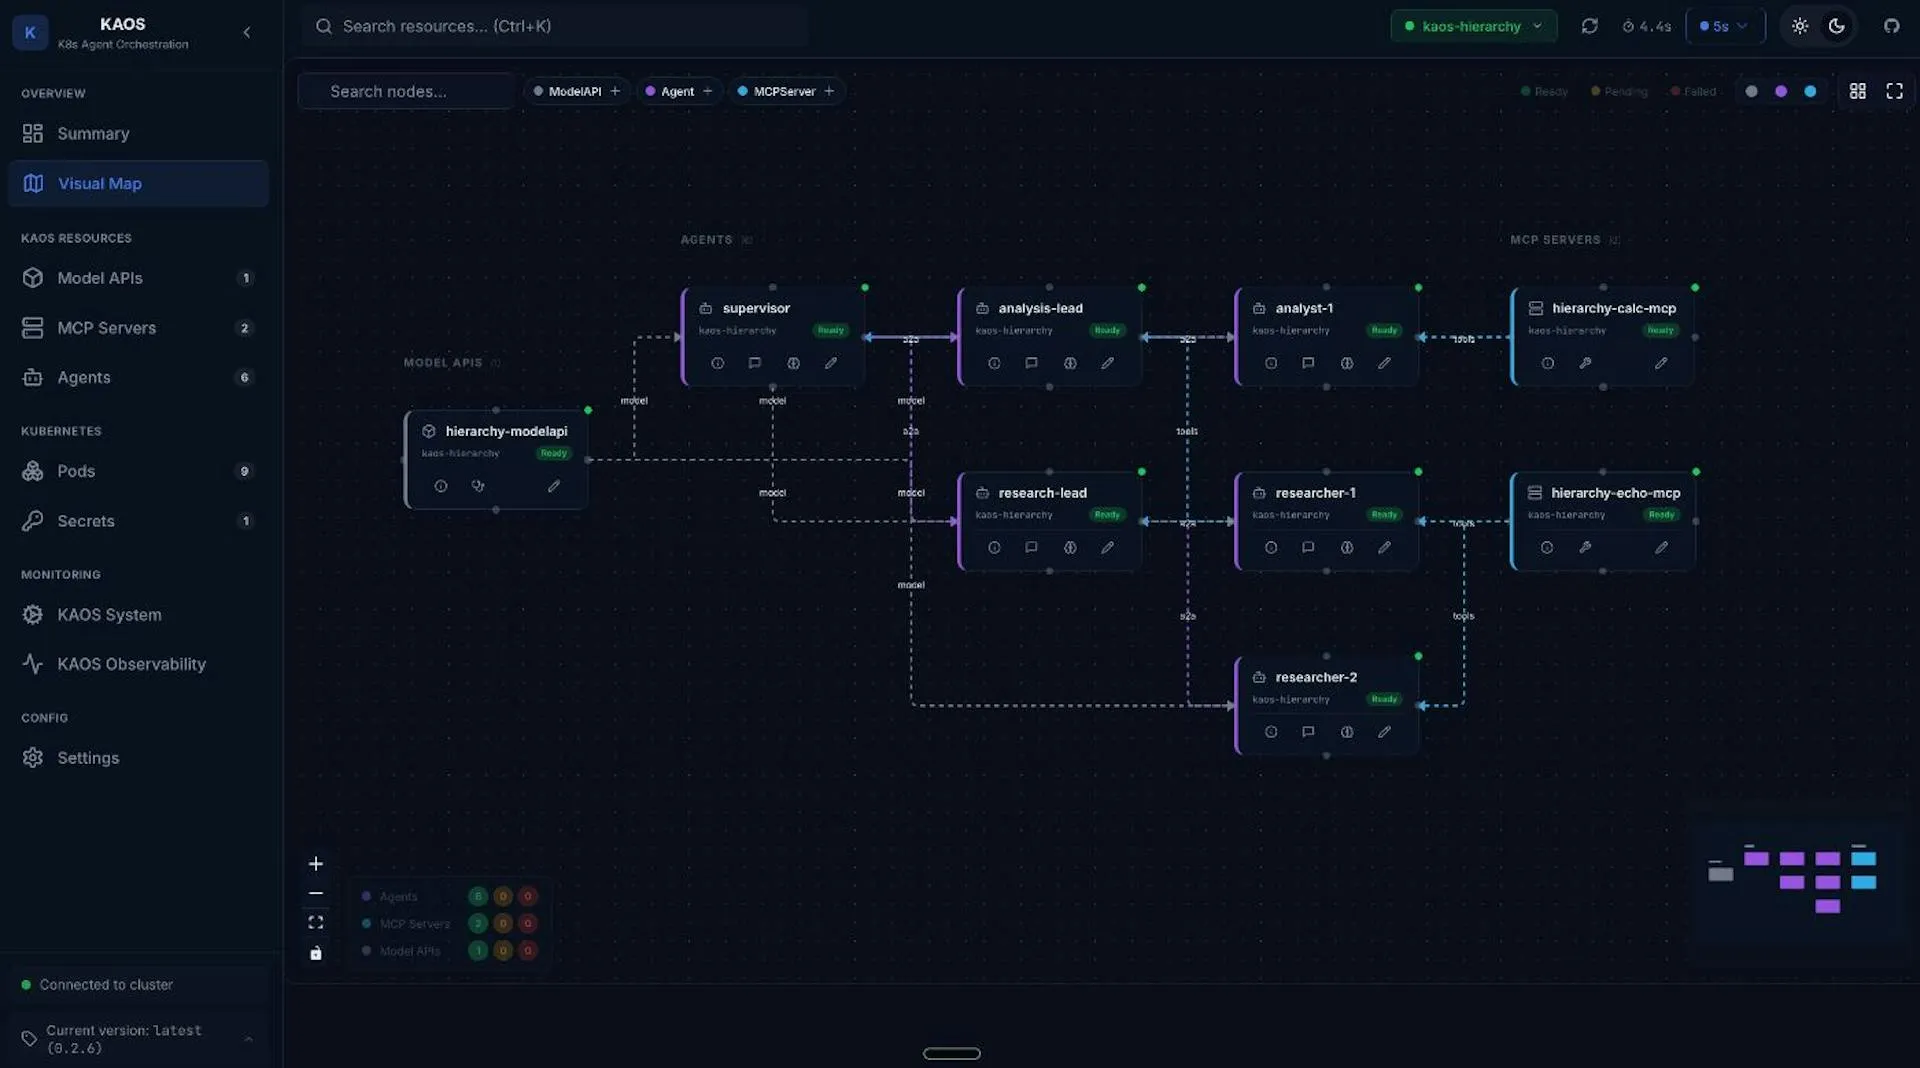
Task: Open chat for research-lead agent
Action: [x=1031, y=547]
